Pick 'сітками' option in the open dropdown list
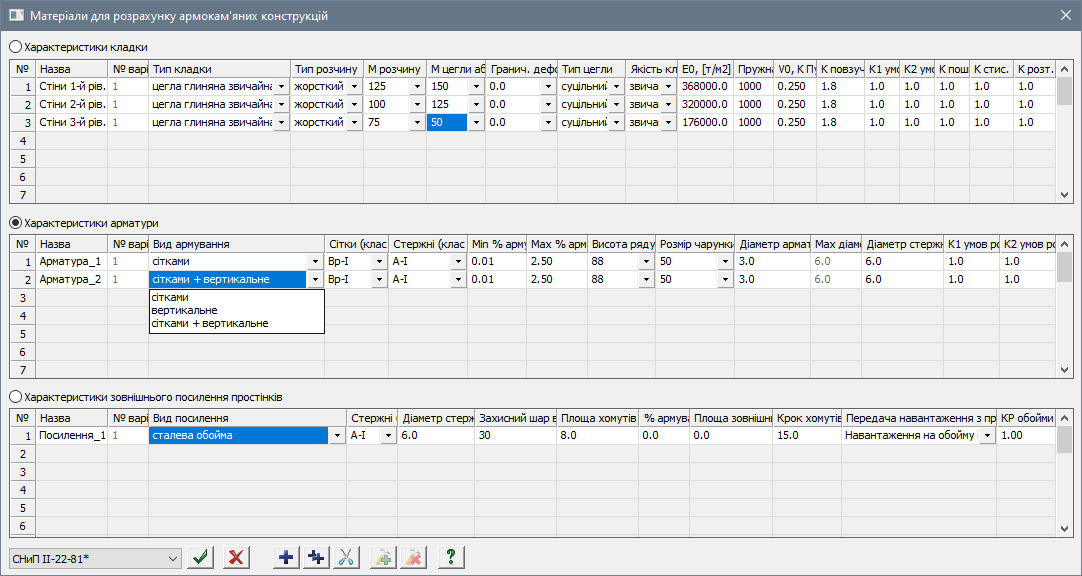 click(170, 298)
